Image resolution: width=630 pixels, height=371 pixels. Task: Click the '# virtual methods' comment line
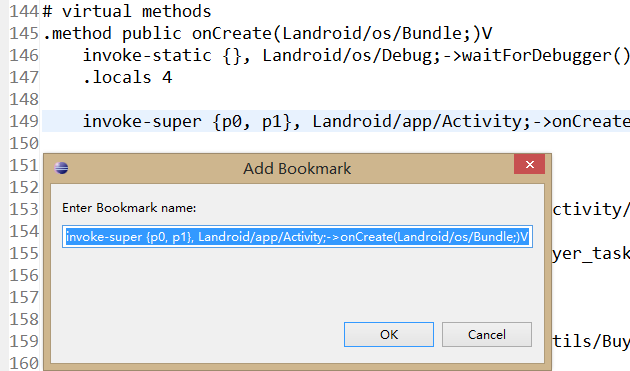[127, 11]
